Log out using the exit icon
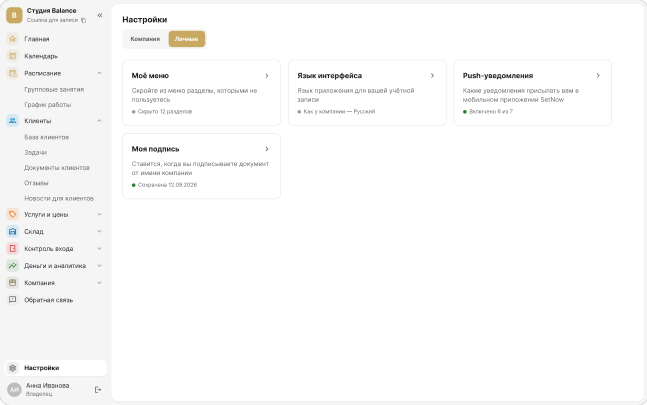The width and height of the screenshot is (647, 405). (98, 389)
